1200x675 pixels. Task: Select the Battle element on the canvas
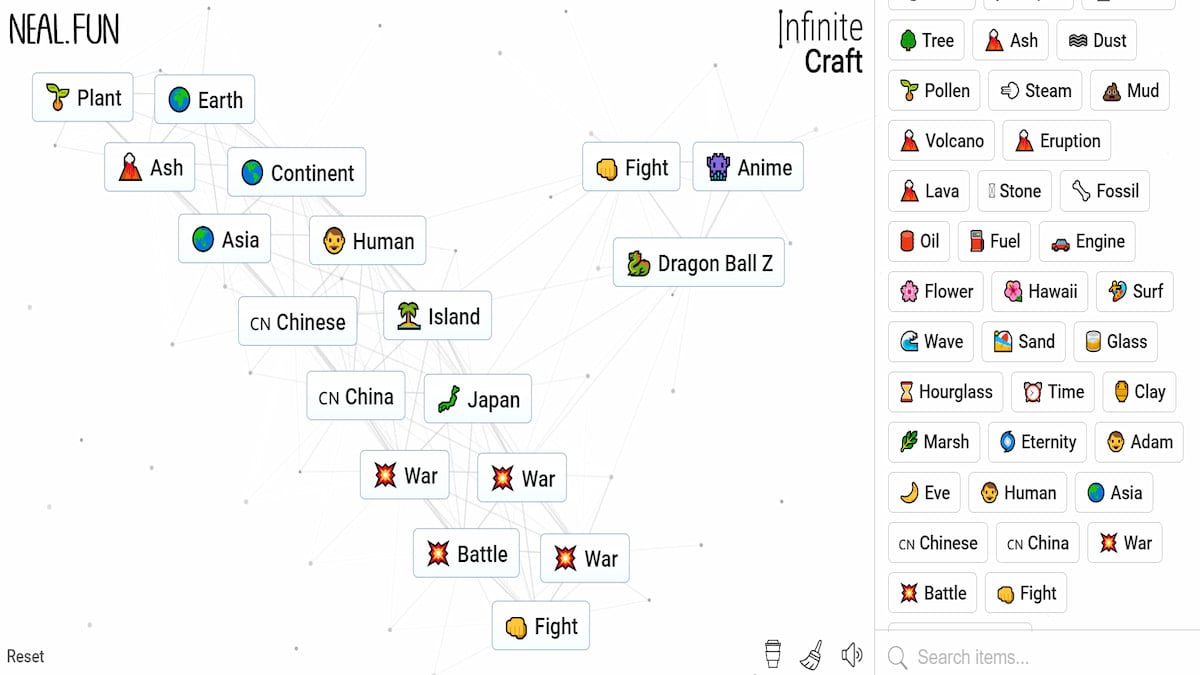coord(466,553)
